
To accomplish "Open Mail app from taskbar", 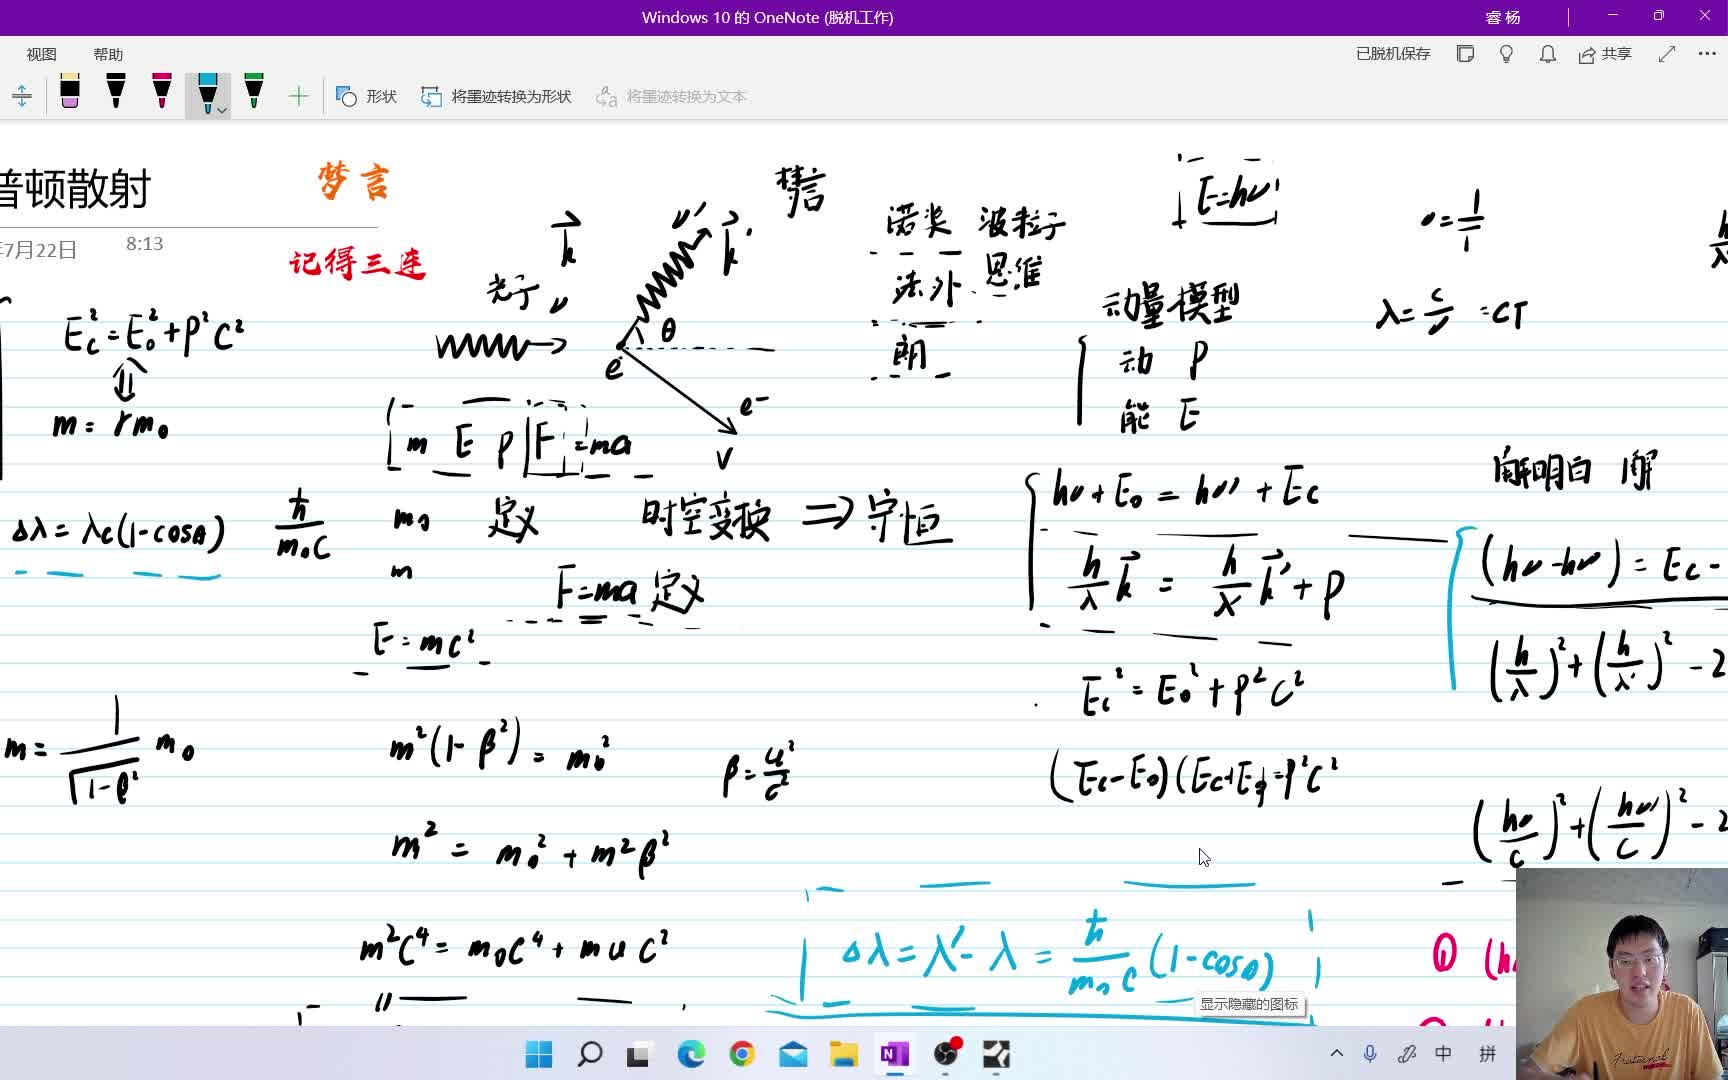I will click(x=793, y=1054).
